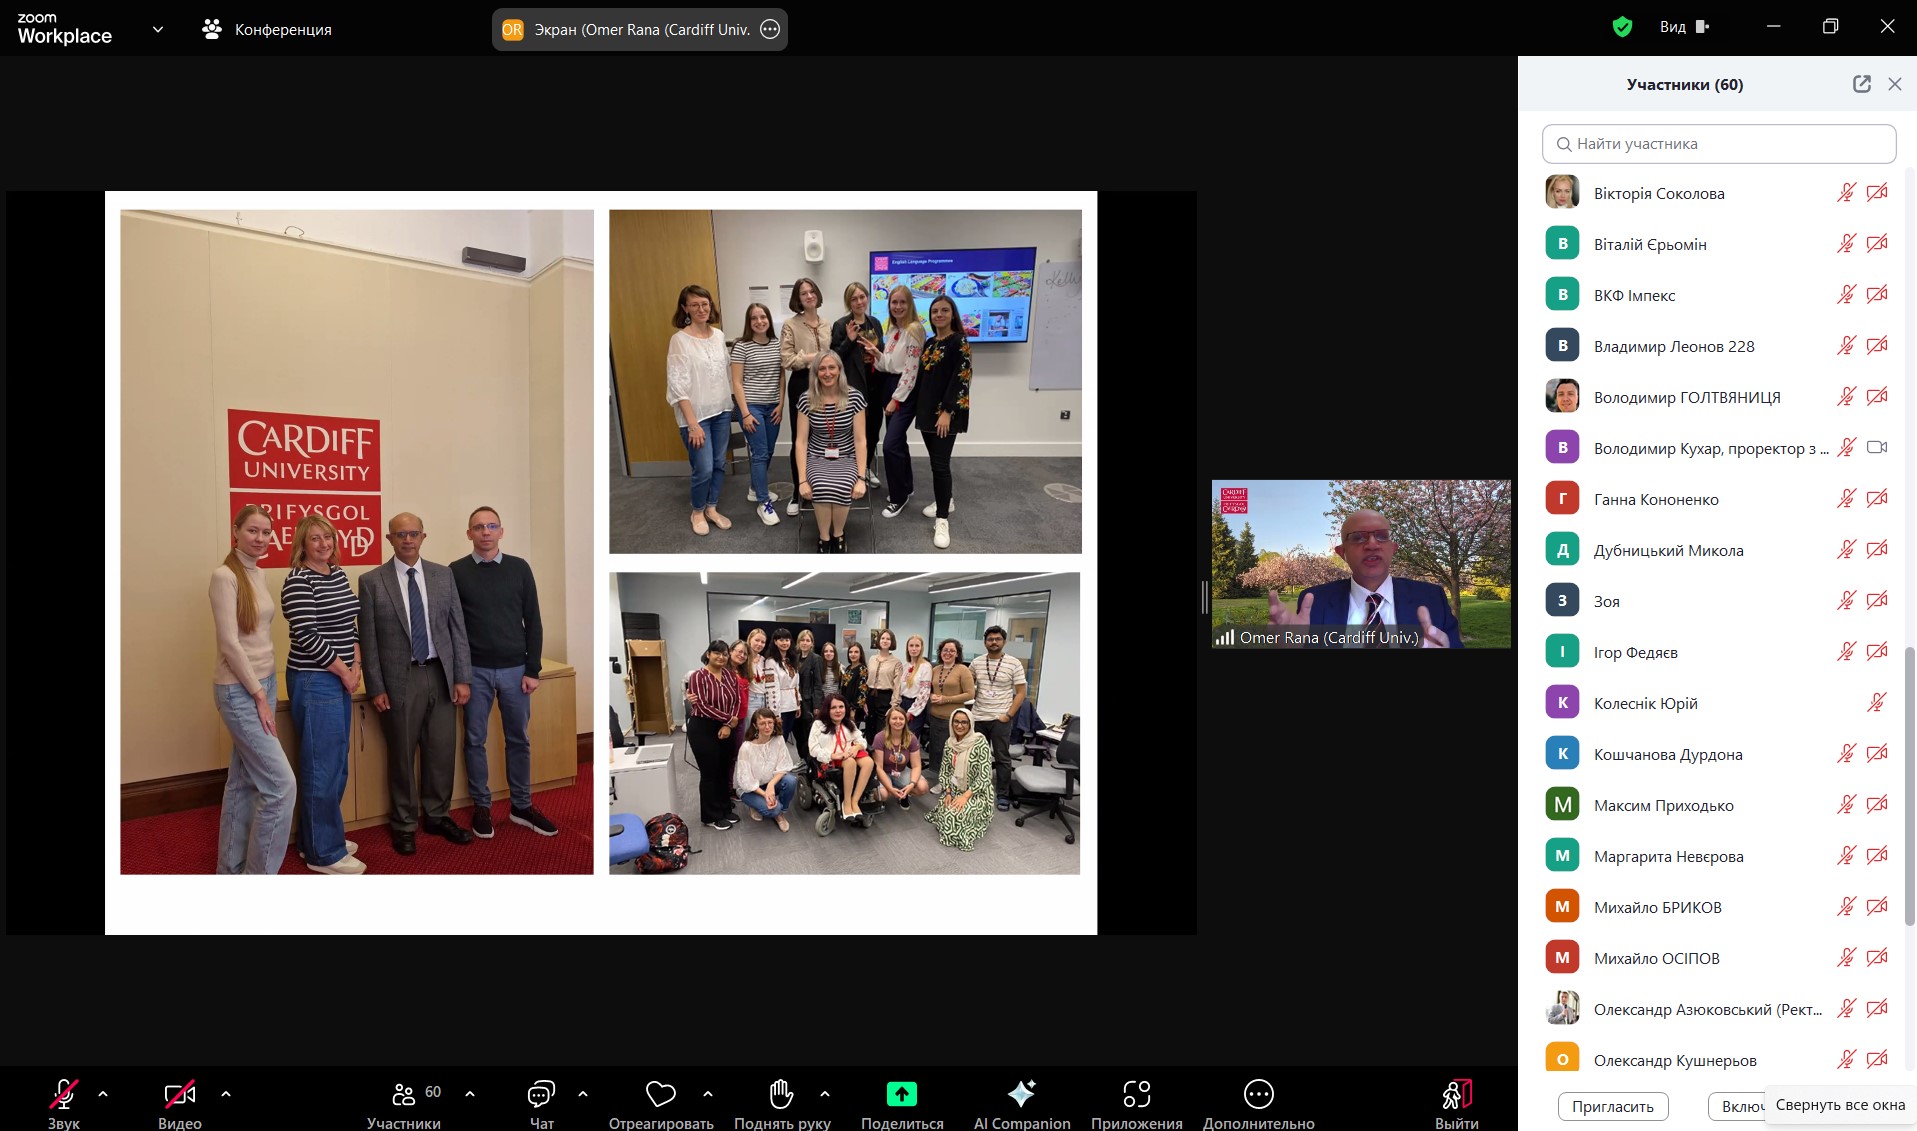
Task: Open the Вид (View) menu
Action: click(x=1683, y=27)
